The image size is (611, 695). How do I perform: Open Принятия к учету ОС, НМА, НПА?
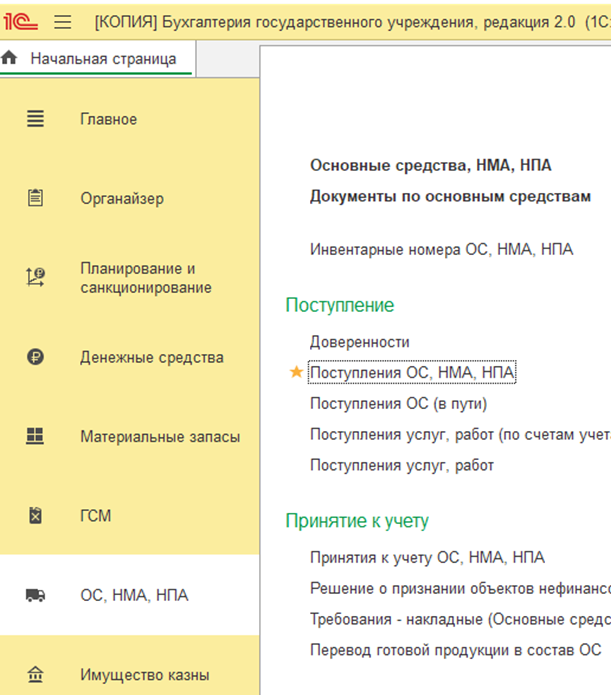(x=427, y=557)
